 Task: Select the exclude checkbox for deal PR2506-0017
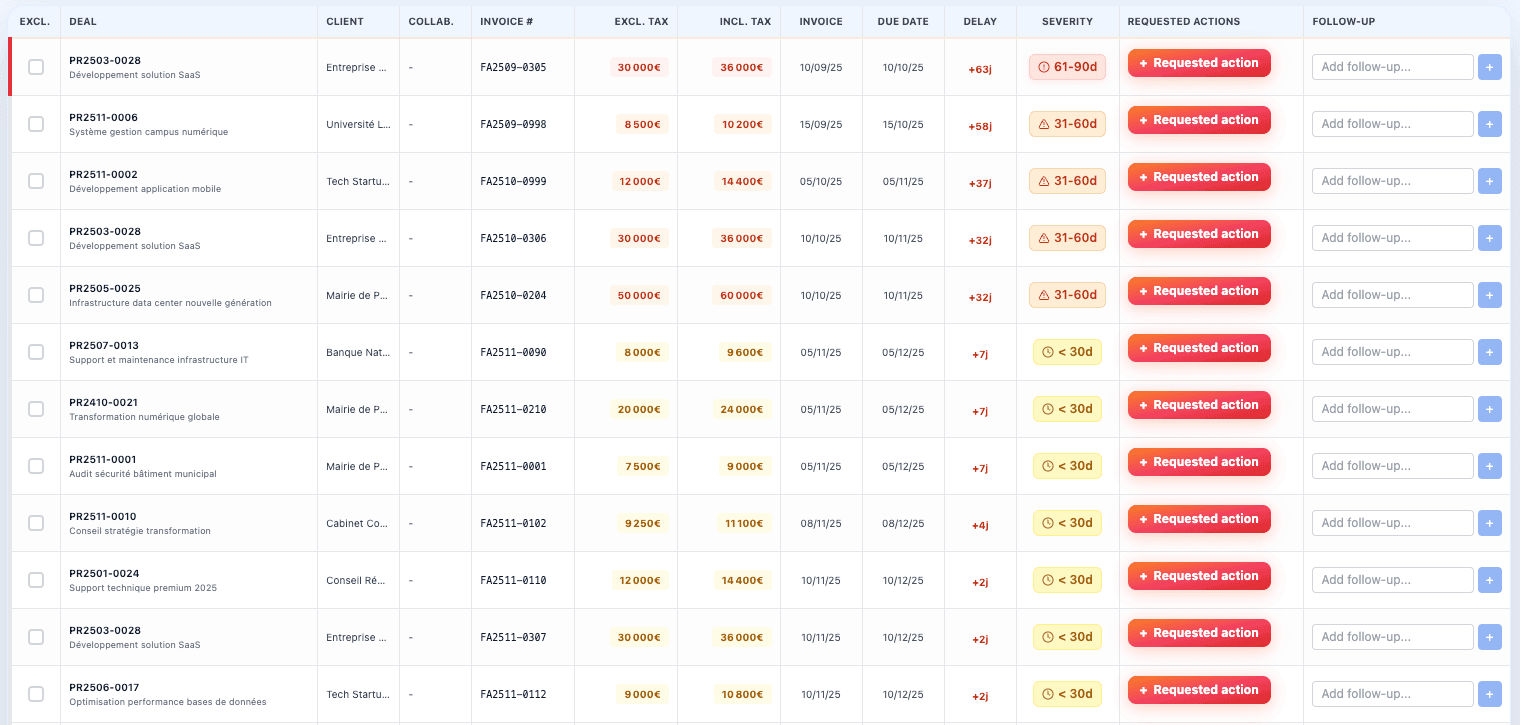pyautogui.click(x=36, y=694)
